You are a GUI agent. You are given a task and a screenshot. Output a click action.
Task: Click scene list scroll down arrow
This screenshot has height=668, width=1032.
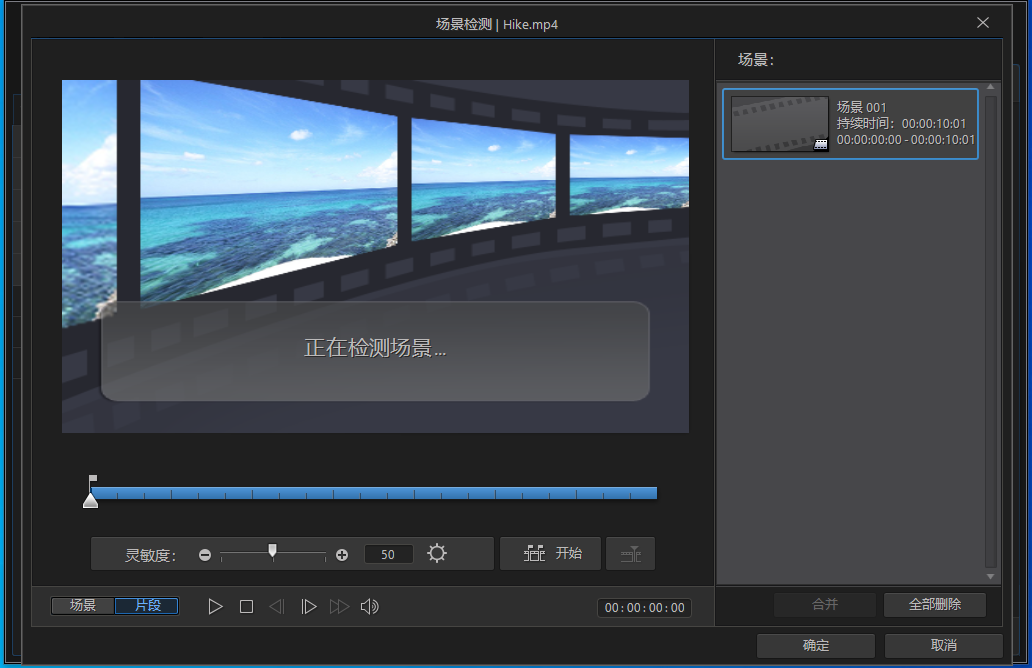coord(991,577)
